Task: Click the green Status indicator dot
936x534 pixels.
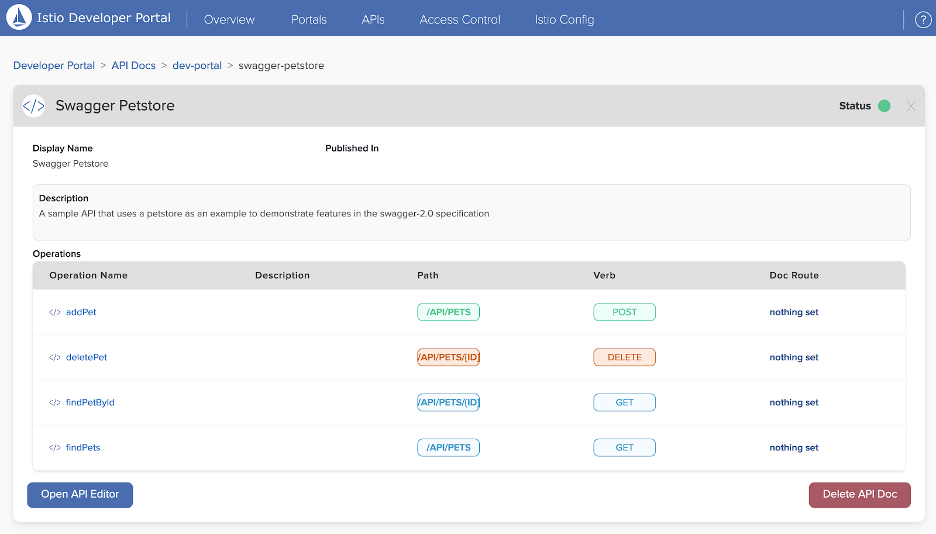Action: tap(884, 106)
